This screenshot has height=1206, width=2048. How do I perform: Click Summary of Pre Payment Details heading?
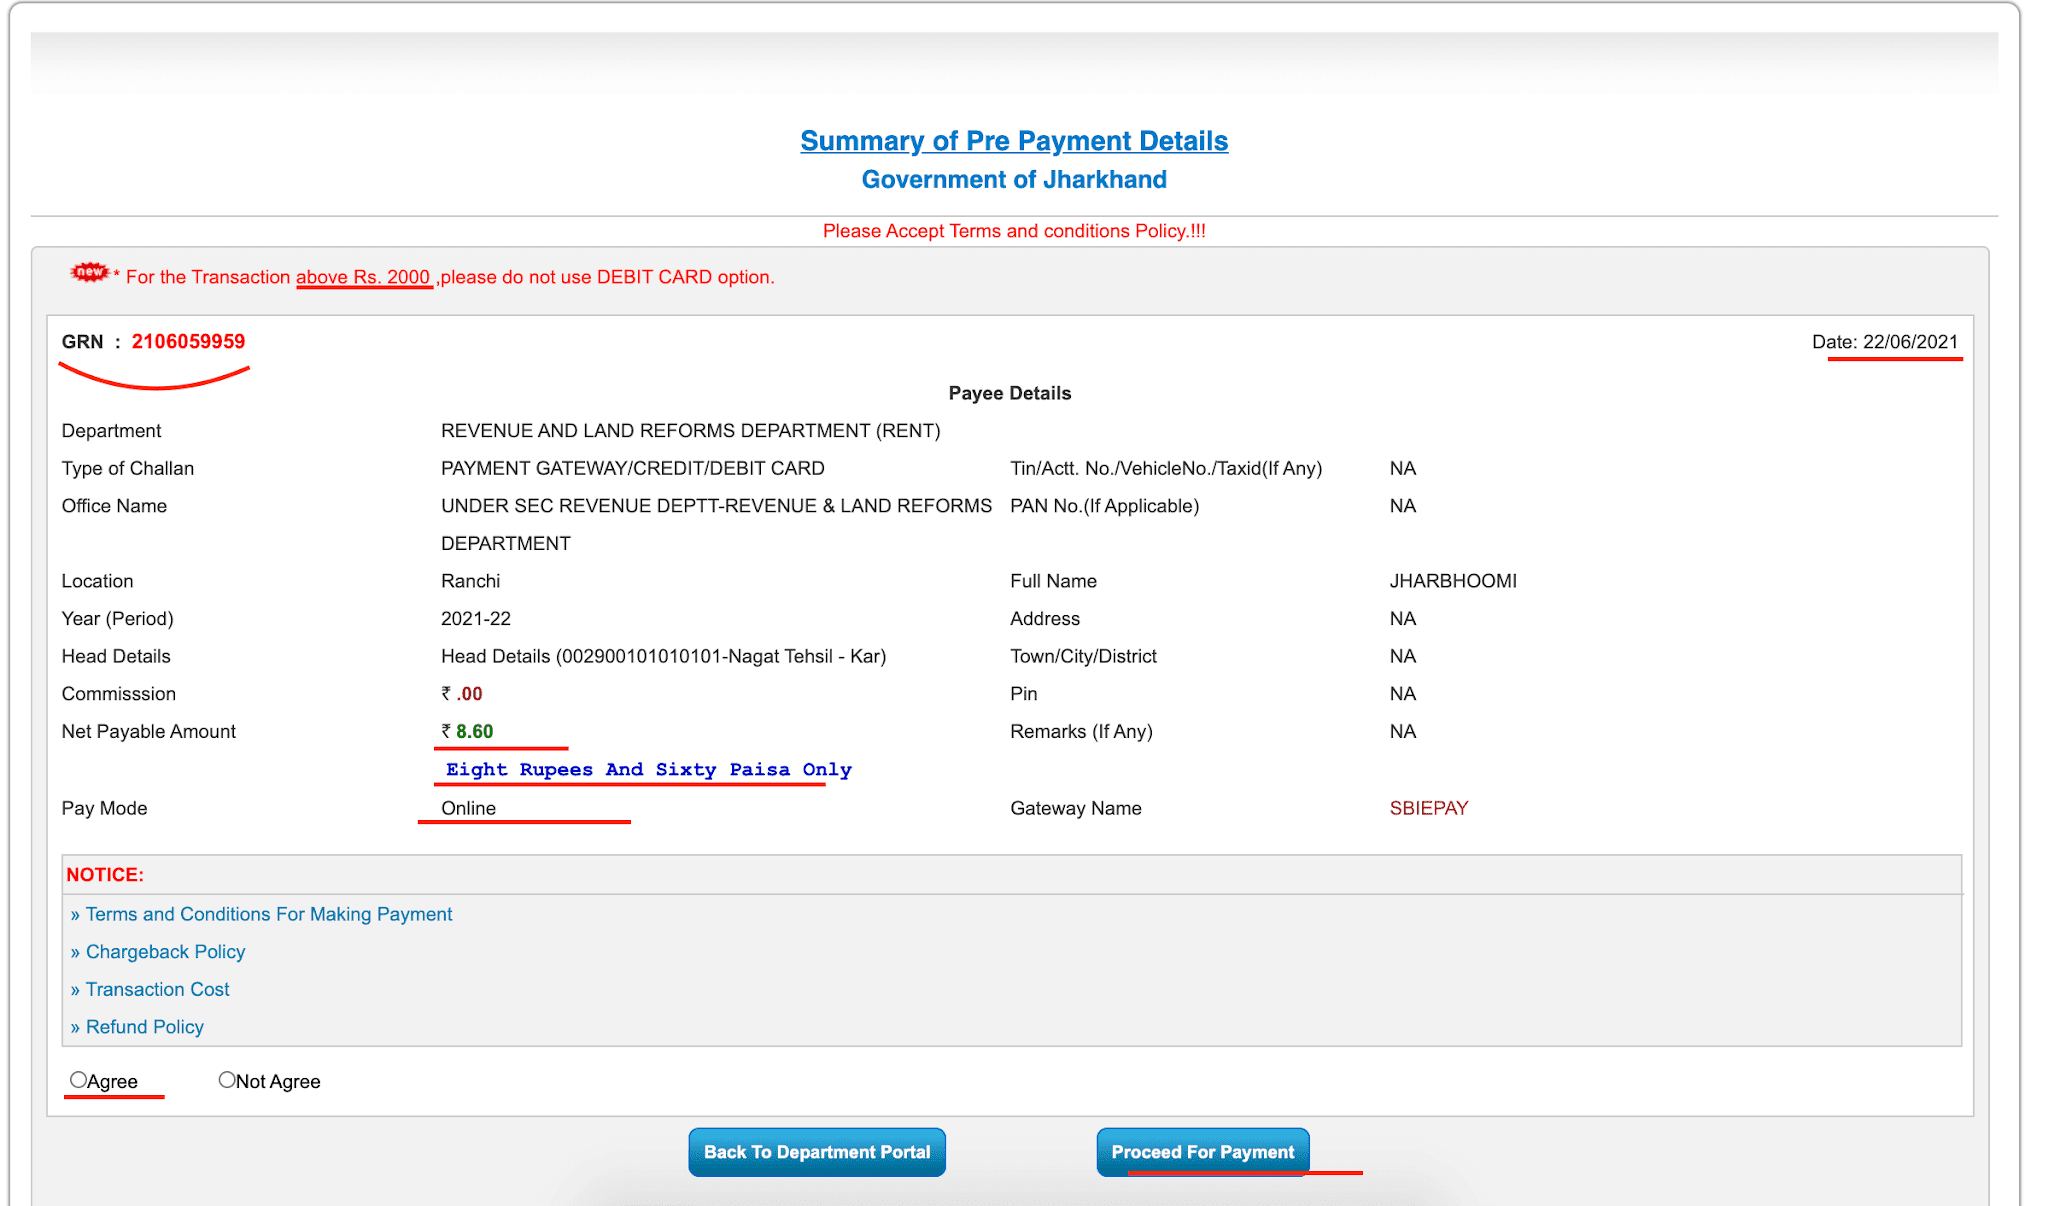(x=1013, y=141)
